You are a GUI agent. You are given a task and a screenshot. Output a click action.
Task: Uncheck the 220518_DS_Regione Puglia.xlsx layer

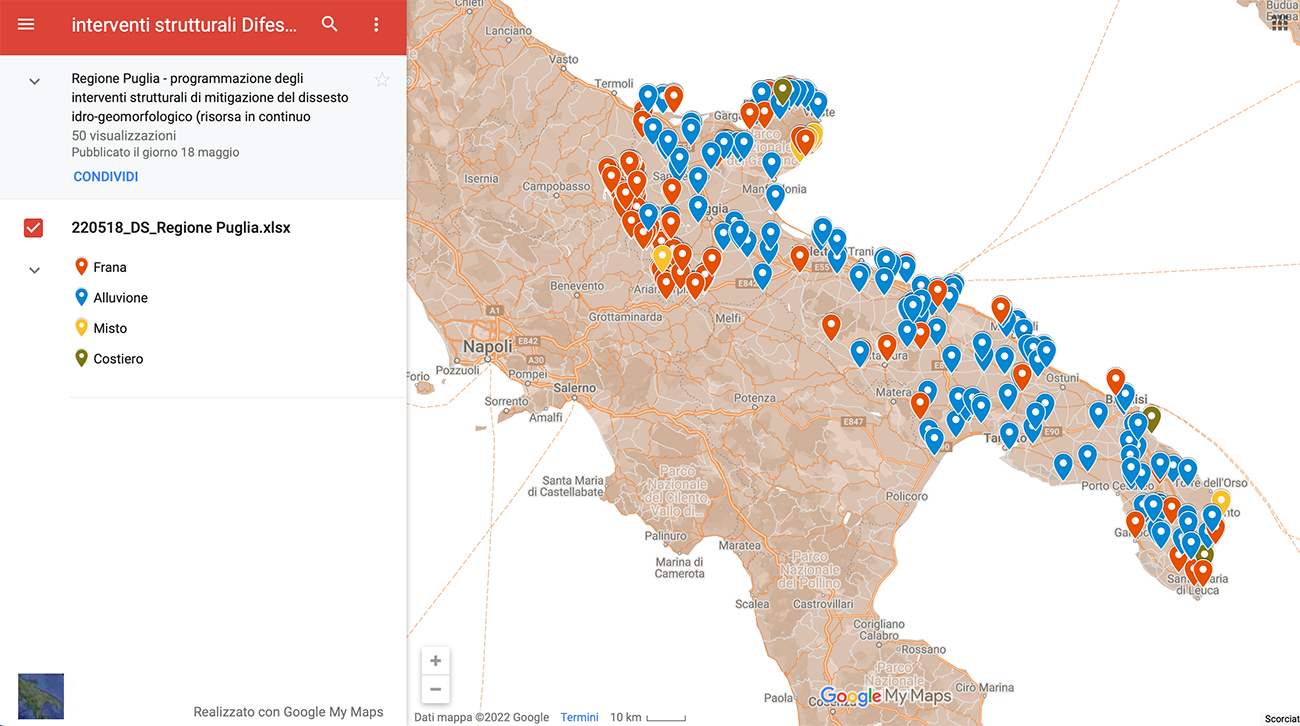tap(33, 228)
